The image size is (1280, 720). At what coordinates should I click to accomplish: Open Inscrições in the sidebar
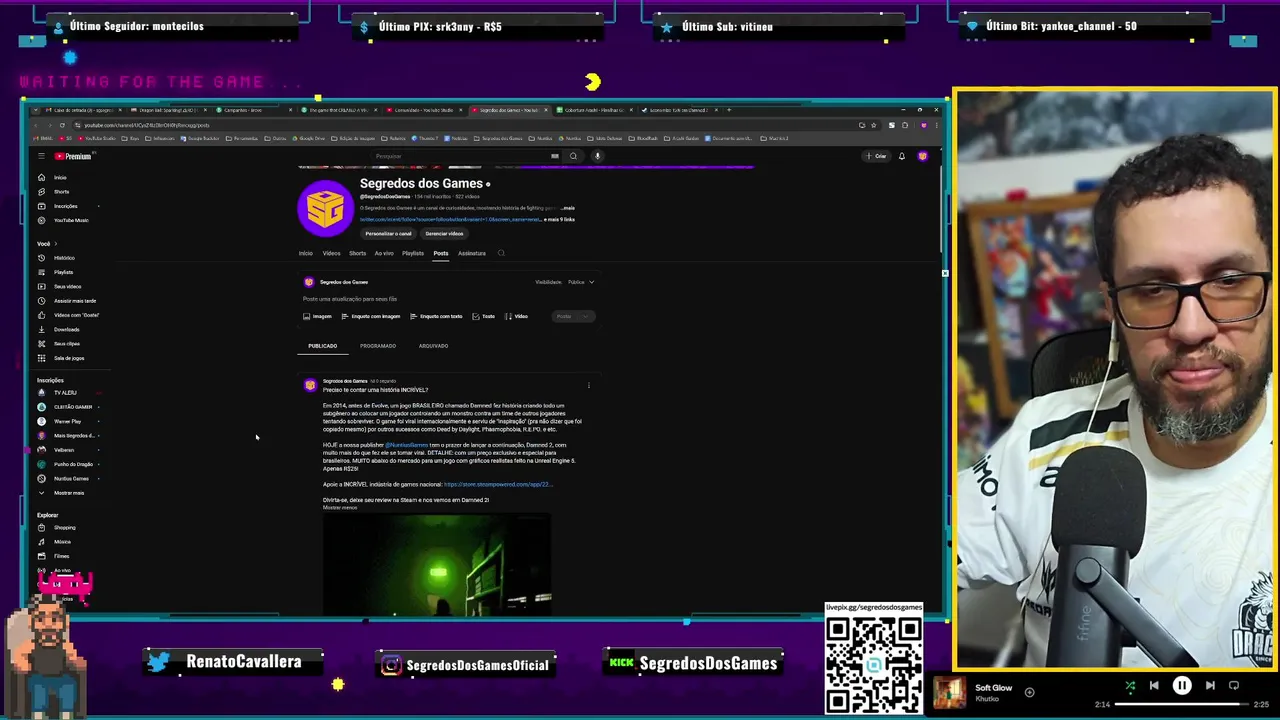(65, 206)
